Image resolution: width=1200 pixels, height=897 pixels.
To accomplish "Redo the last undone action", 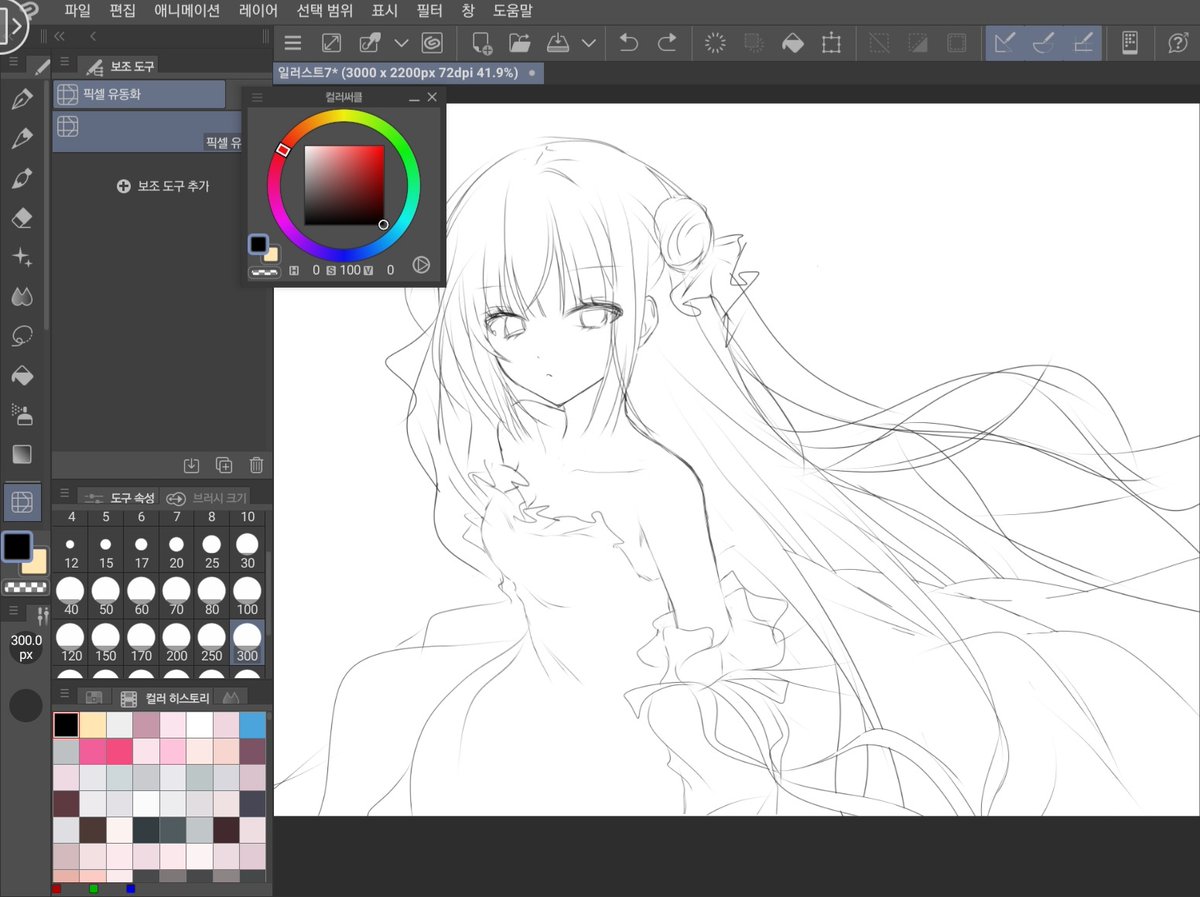I will [667, 43].
